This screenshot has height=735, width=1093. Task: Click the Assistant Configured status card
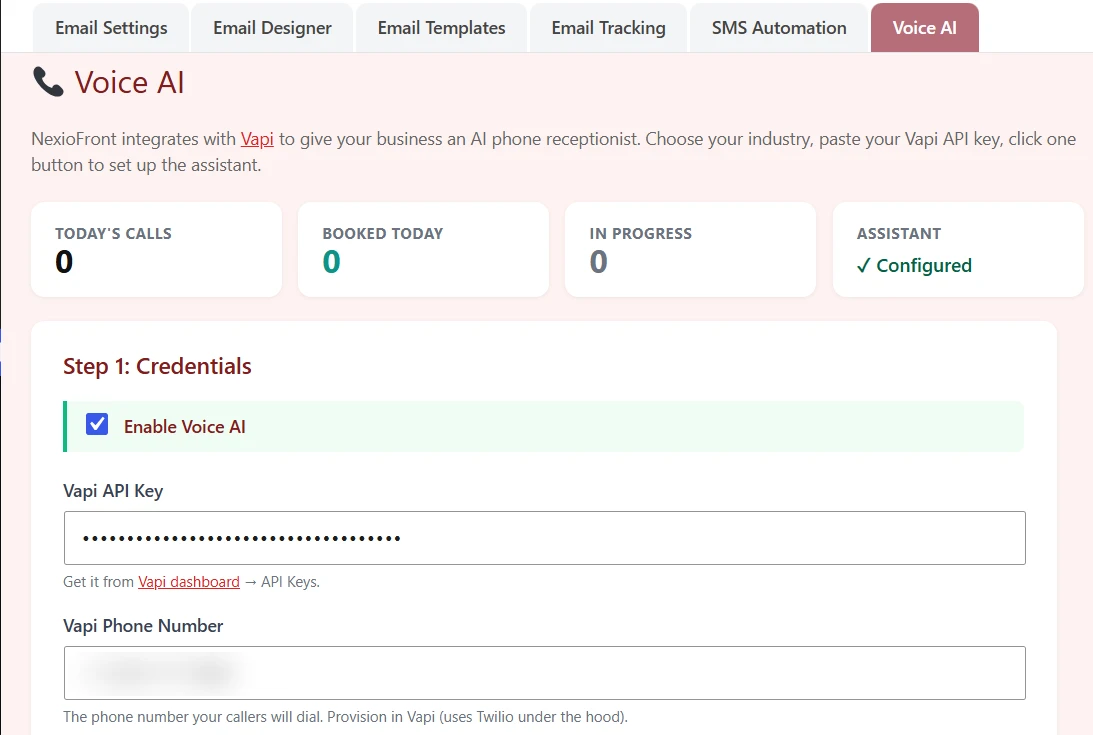point(958,250)
